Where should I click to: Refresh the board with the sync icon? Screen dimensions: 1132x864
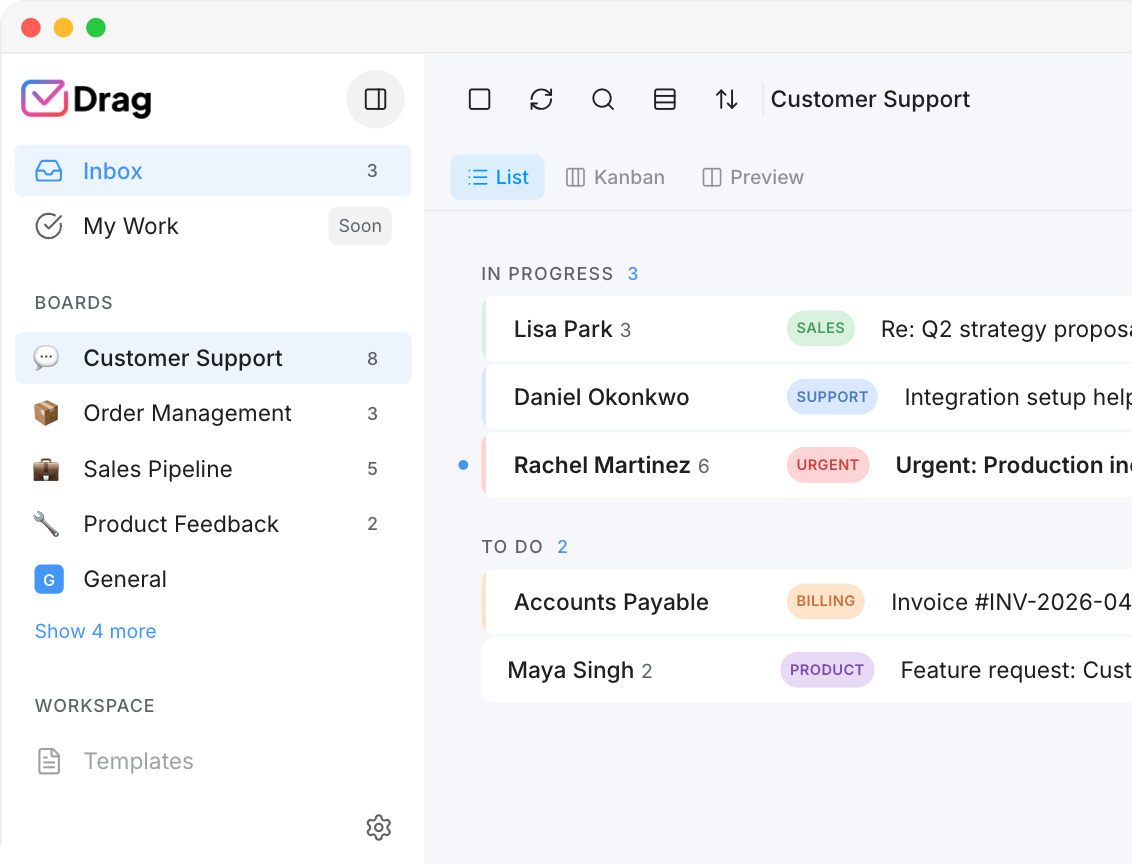coord(541,99)
